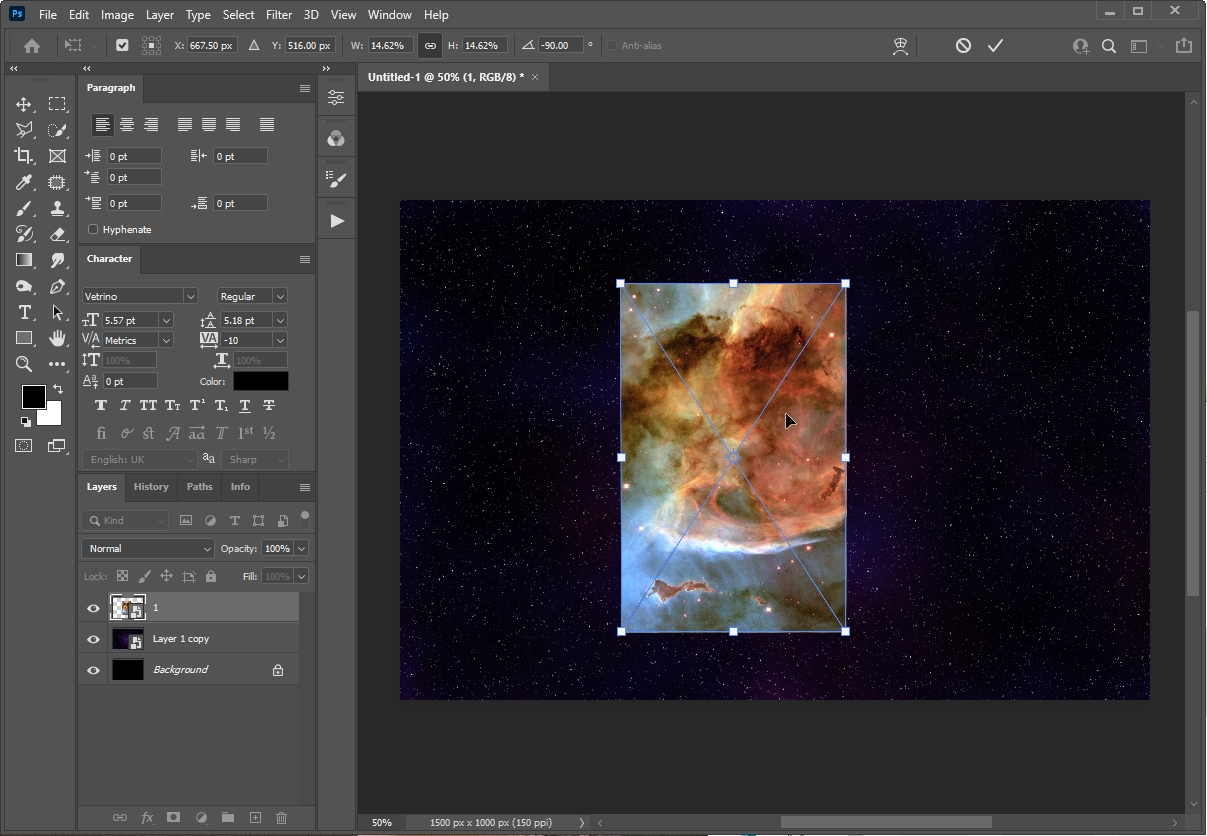Open search icon in options bar
The height and width of the screenshot is (836, 1207).
(x=1109, y=45)
